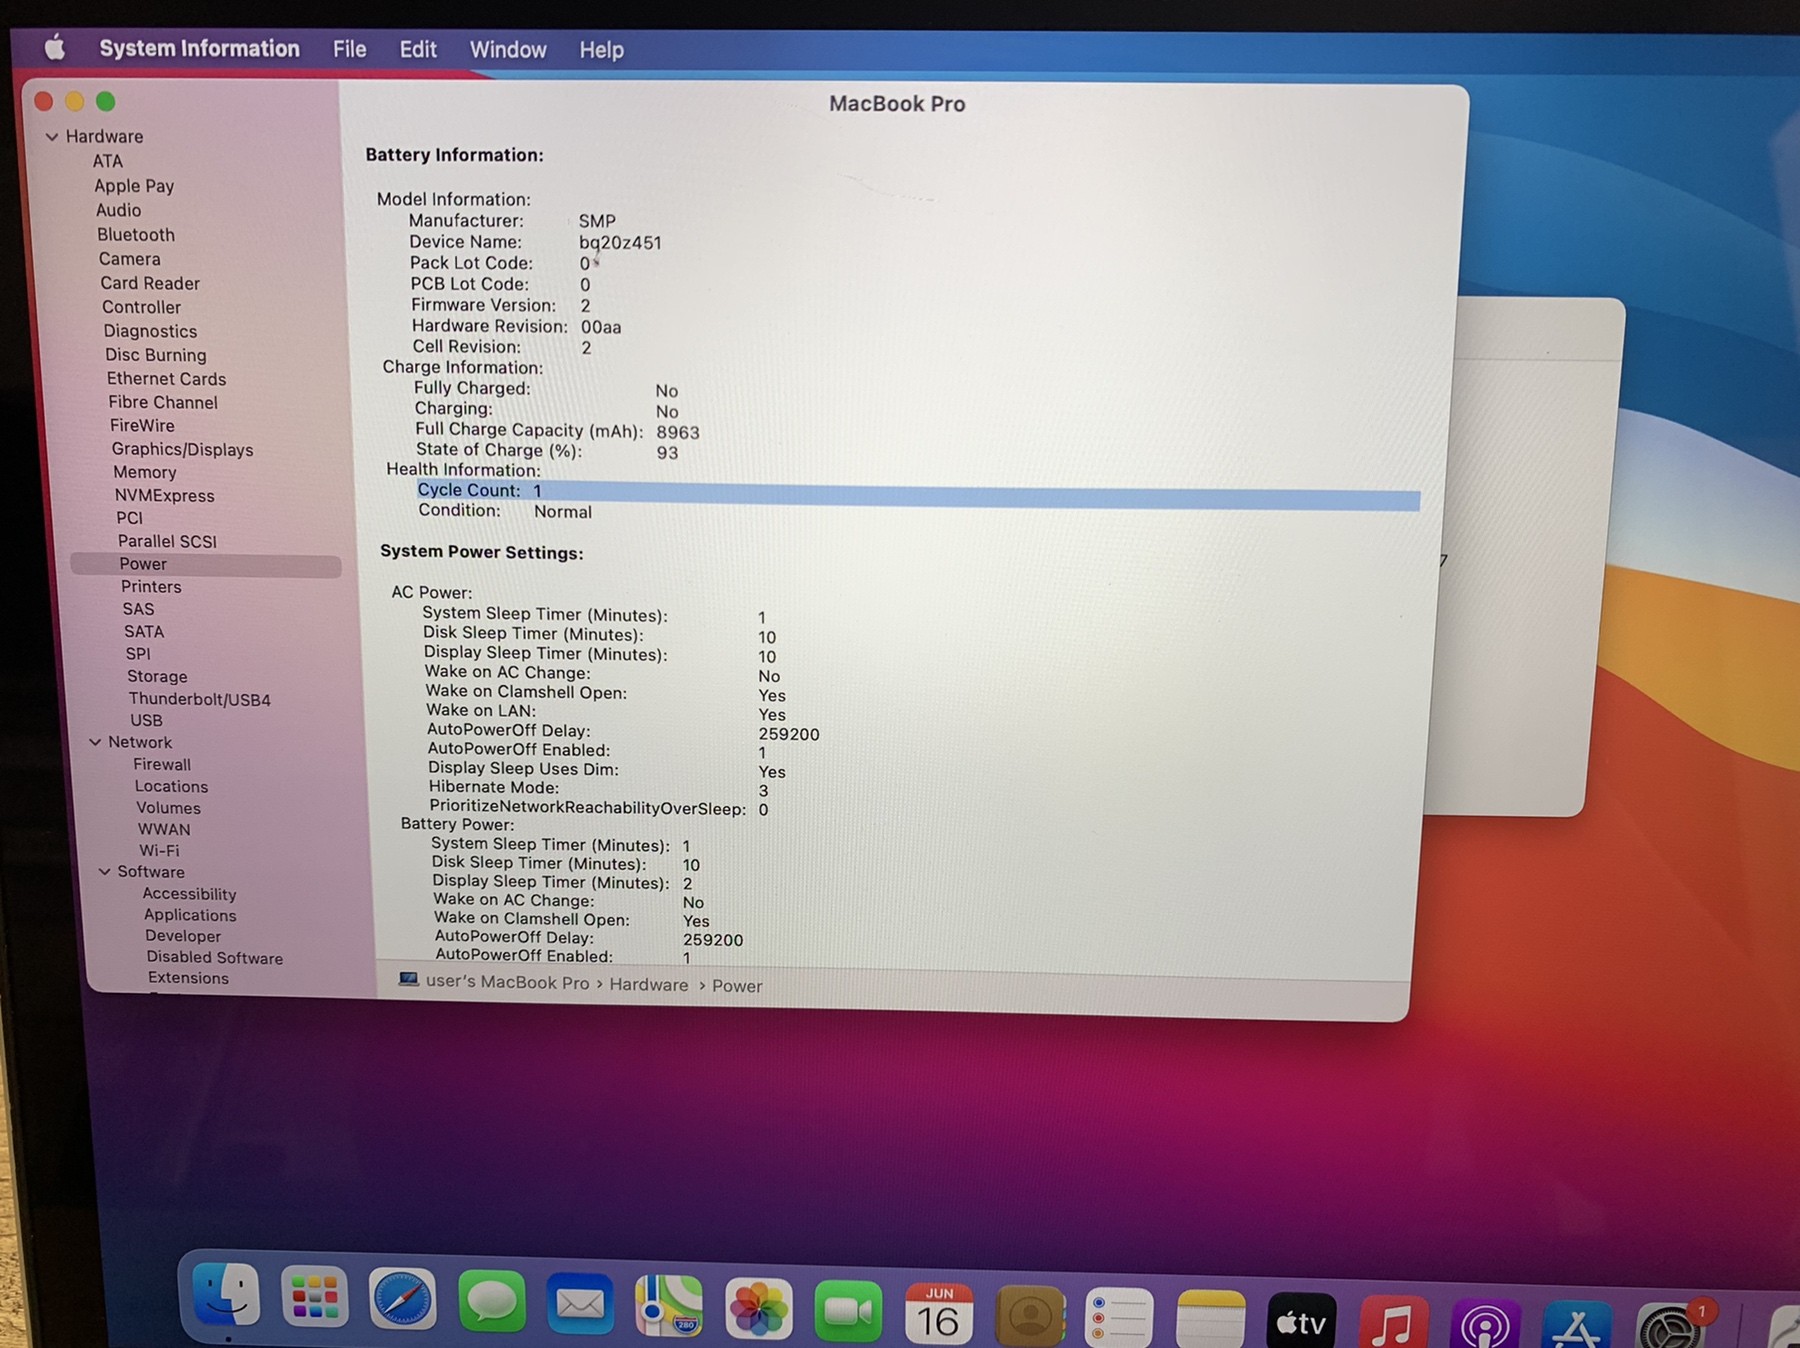Select USB in the sidebar

[146, 720]
